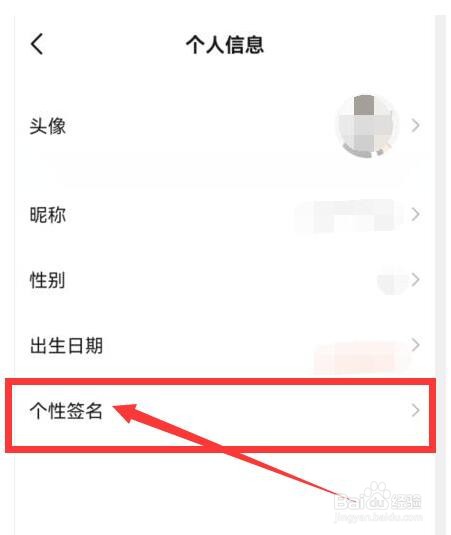Tap the chevron on 性别 row
The image size is (451, 535).
(415, 279)
